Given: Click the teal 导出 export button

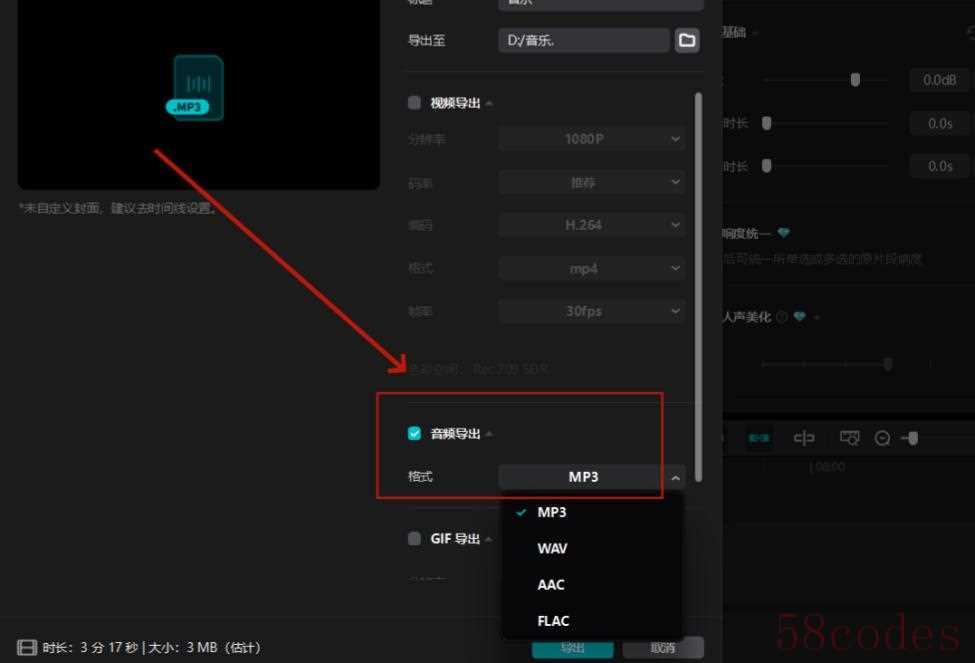Looking at the screenshot, I should [x=572, y=648].
